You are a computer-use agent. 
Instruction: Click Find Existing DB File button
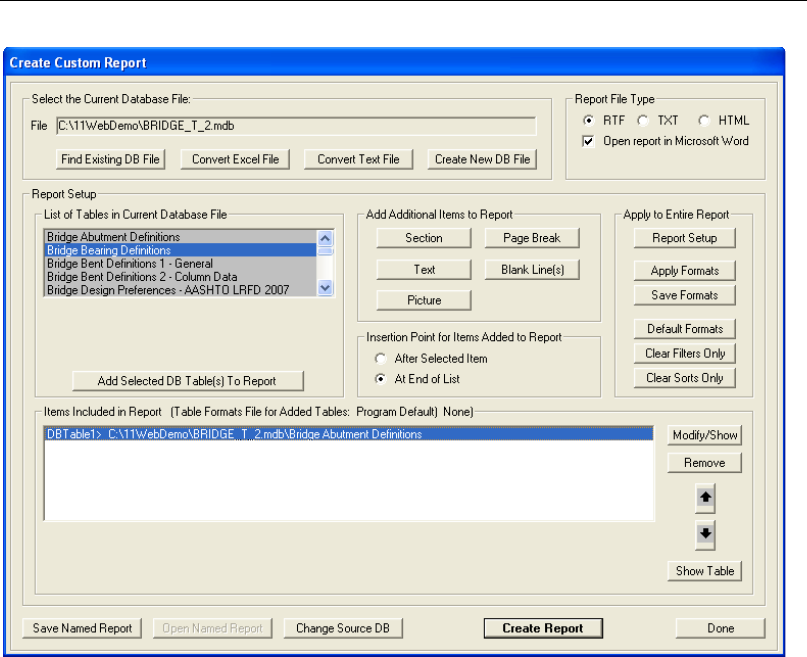[x=110, y=159]
